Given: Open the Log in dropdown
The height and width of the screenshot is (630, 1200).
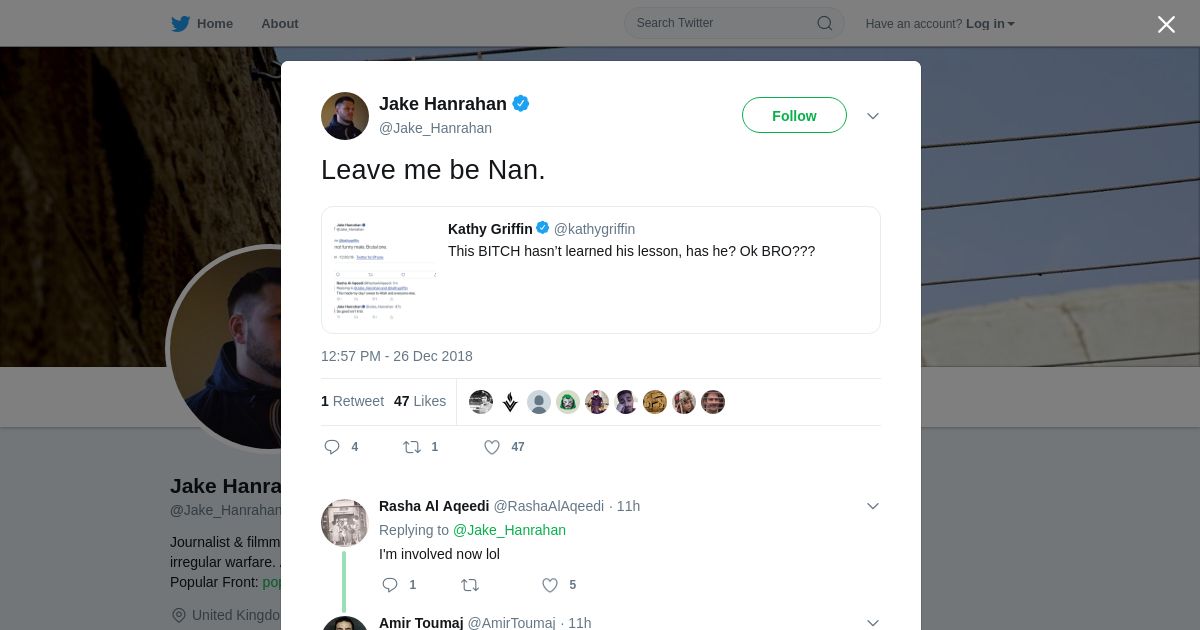Looking at the screenshot, I should pos(990,24).
